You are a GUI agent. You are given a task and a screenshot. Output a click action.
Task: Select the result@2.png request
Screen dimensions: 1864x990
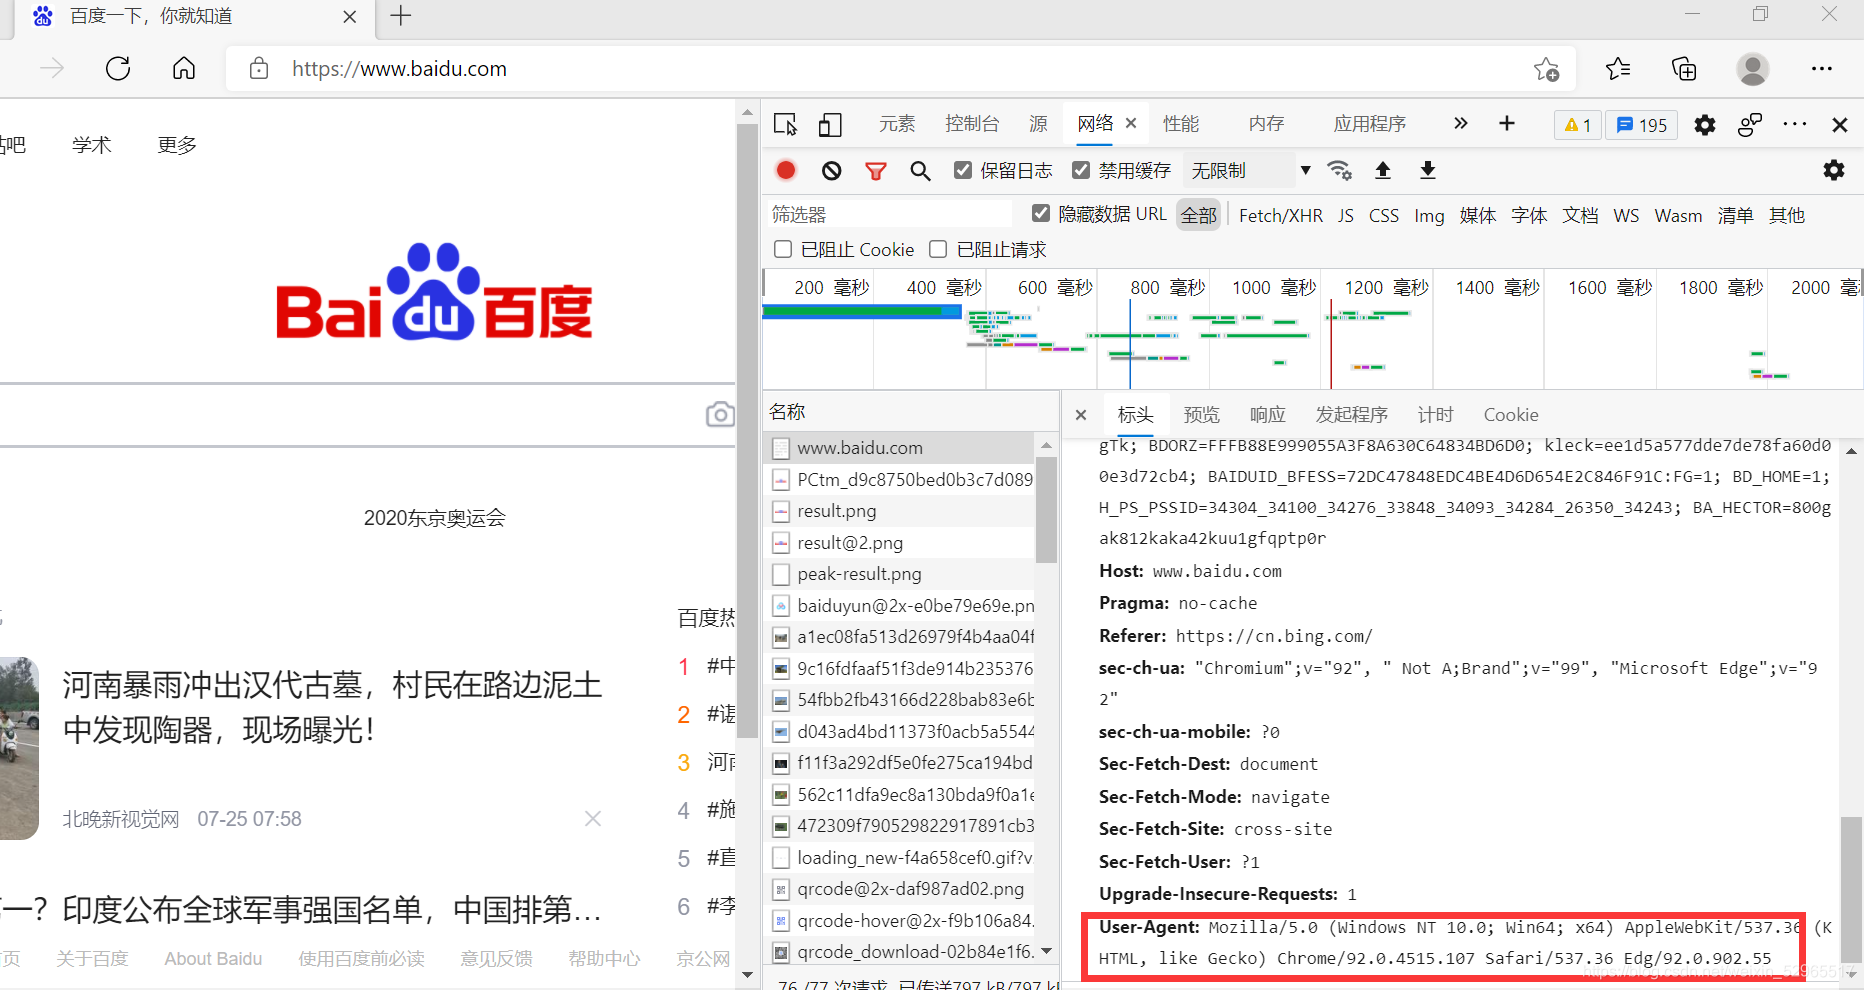[899, 542]
